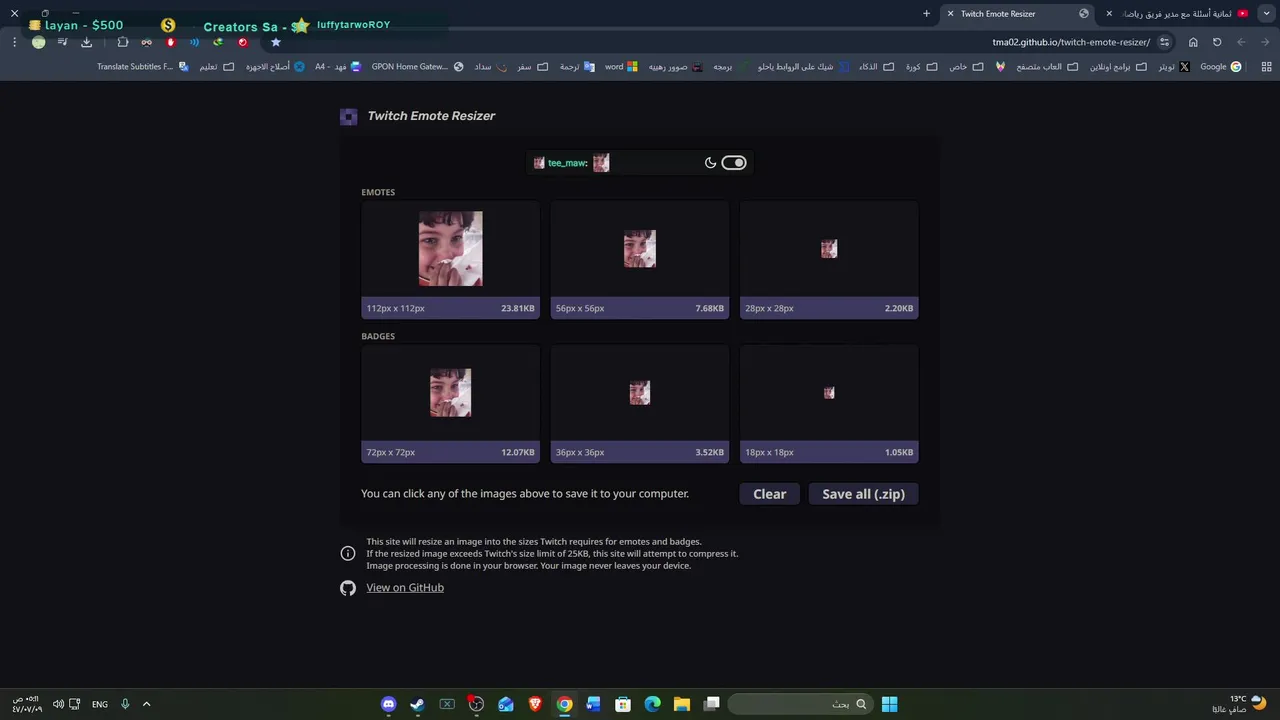Expand the hidden system tray icons
The image size is (1280, 720).
click(x=147, y=704)
